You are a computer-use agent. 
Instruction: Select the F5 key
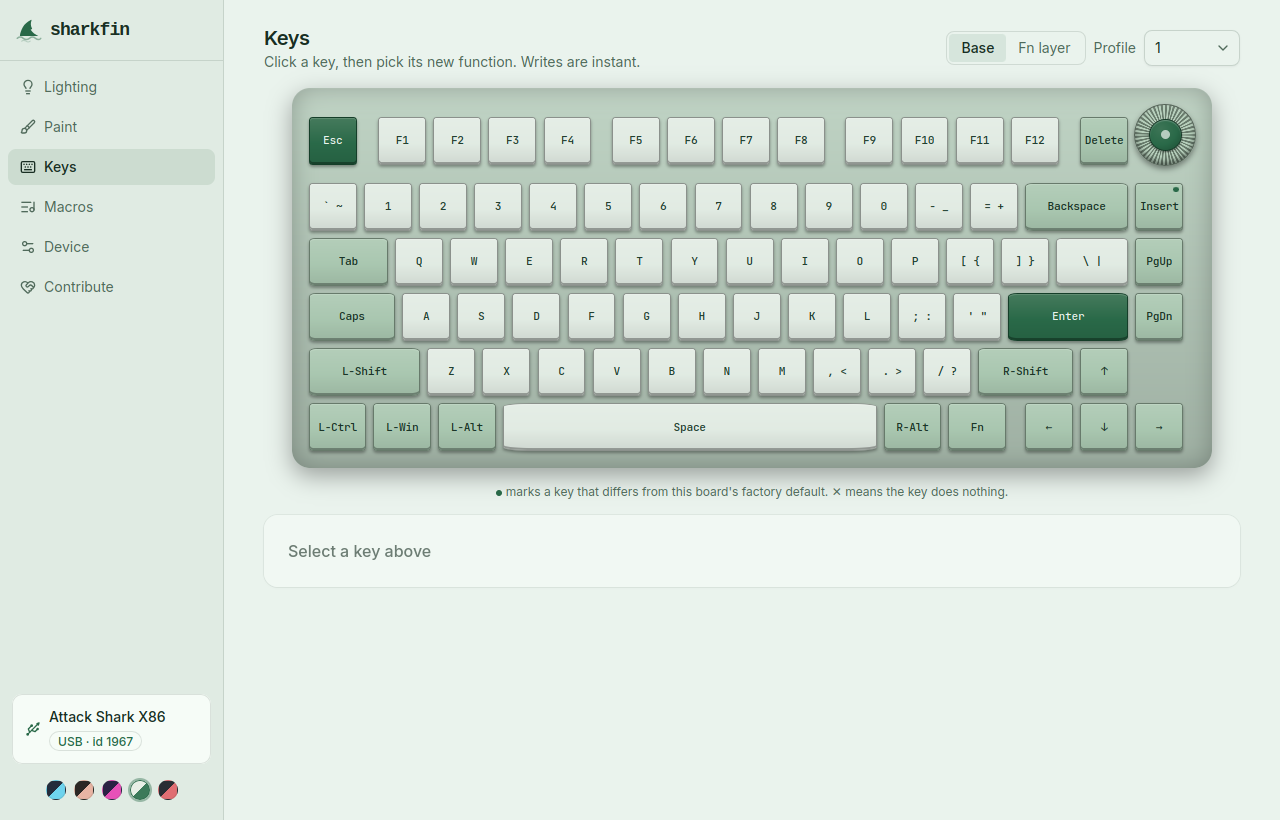click(636, 140)
